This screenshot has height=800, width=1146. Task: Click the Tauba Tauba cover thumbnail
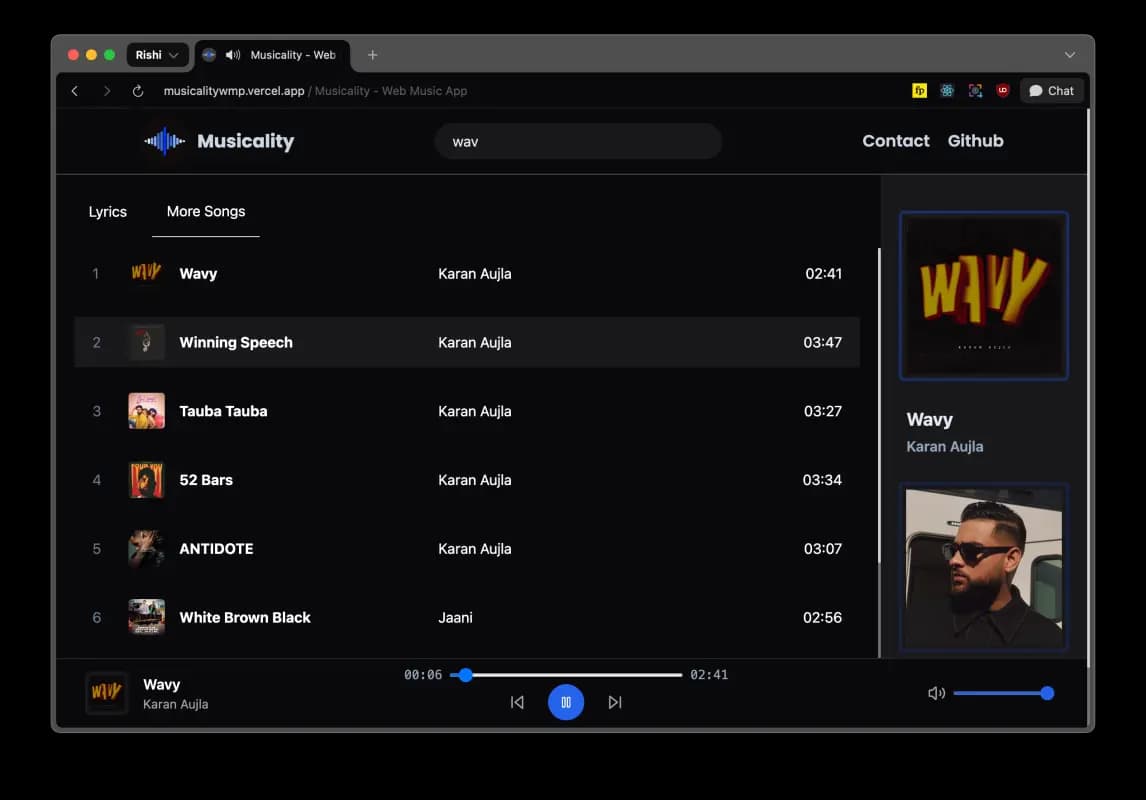(x=146, y=411)
